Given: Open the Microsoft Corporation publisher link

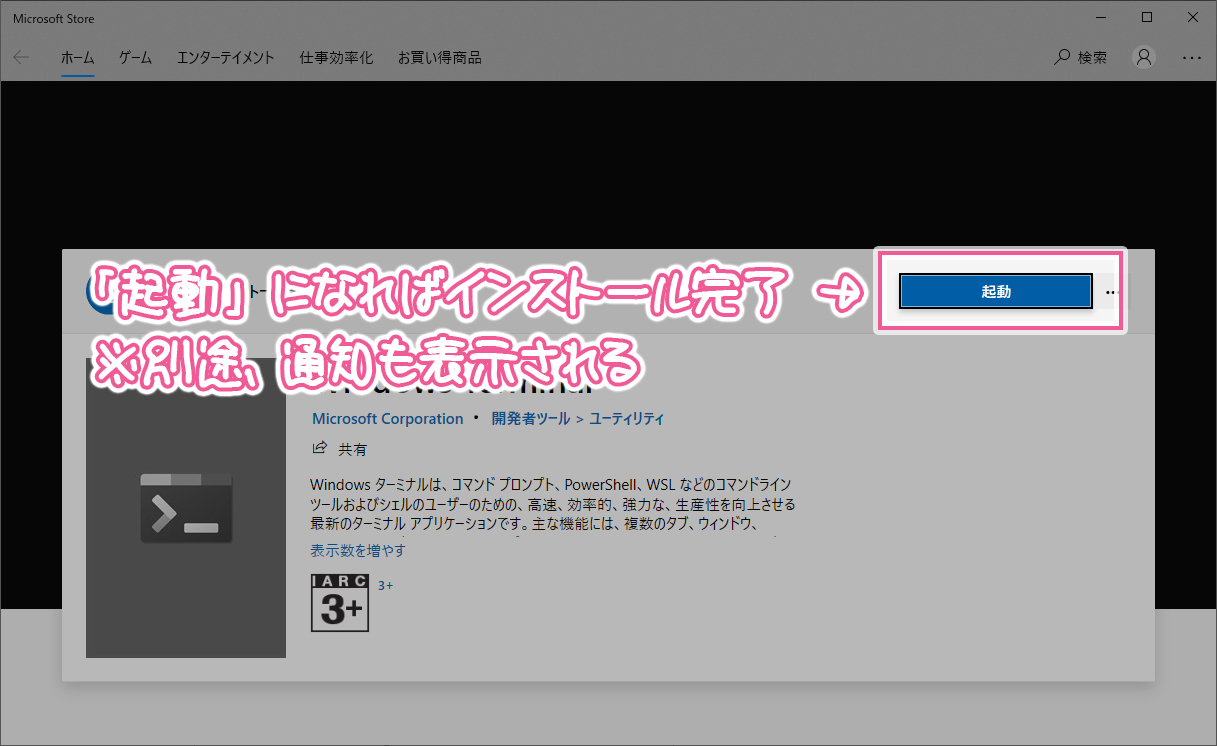Looking at the screenshot, I should pyautogui.click(x=388, y=419).
